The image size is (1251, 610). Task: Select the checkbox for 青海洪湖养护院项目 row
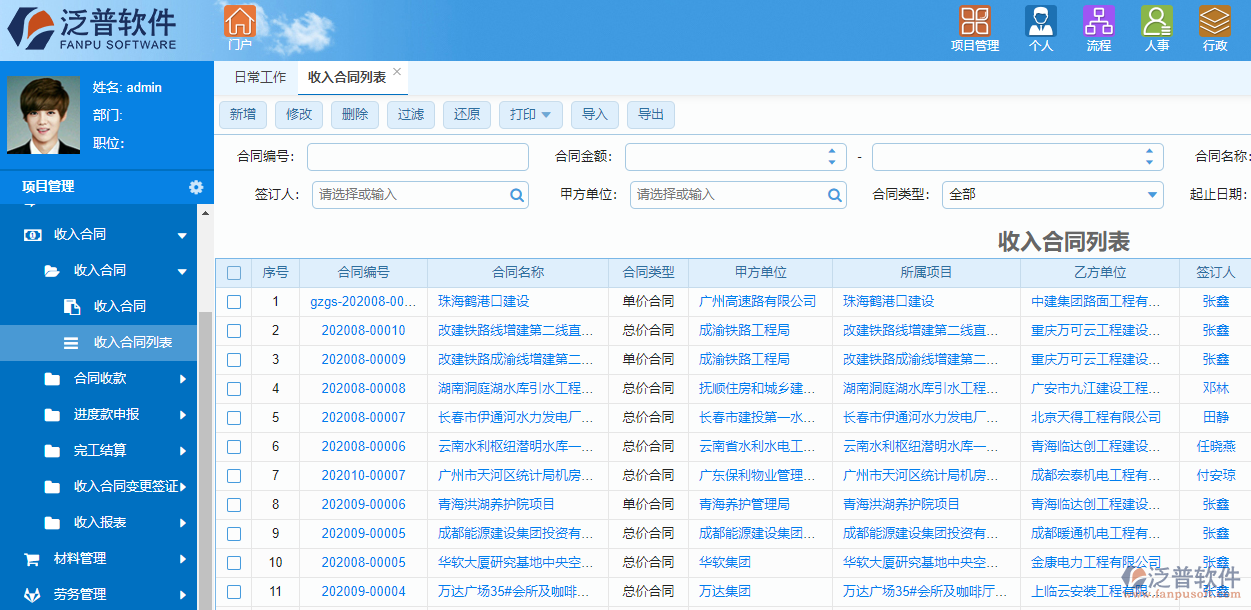tap(236, 504)
